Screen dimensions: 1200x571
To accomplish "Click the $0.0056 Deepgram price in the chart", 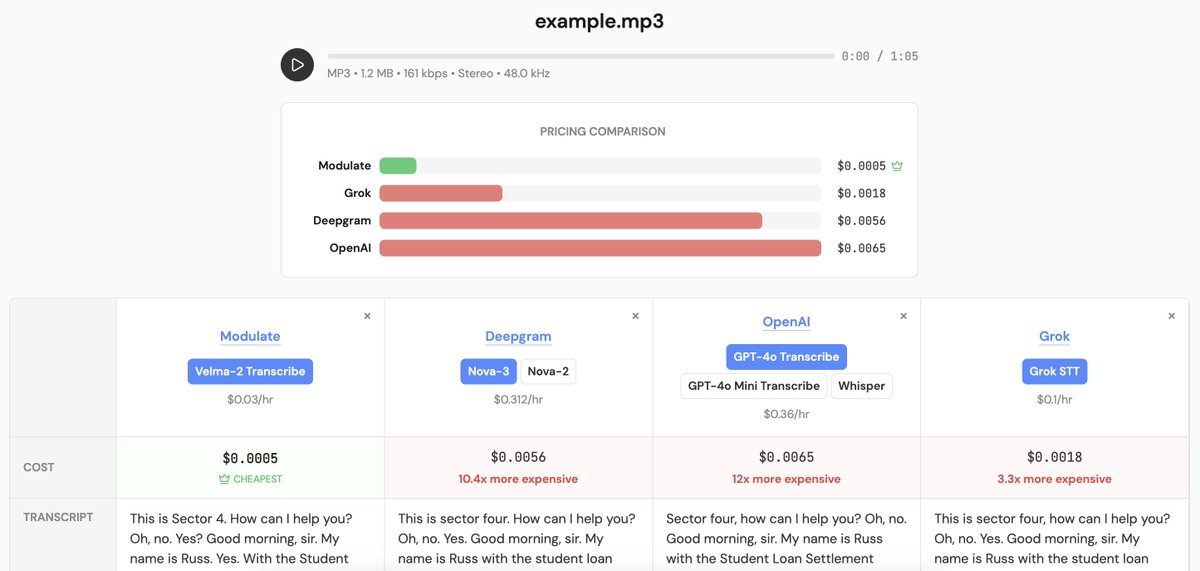I will pyautogui.click(x=861, y=221).
